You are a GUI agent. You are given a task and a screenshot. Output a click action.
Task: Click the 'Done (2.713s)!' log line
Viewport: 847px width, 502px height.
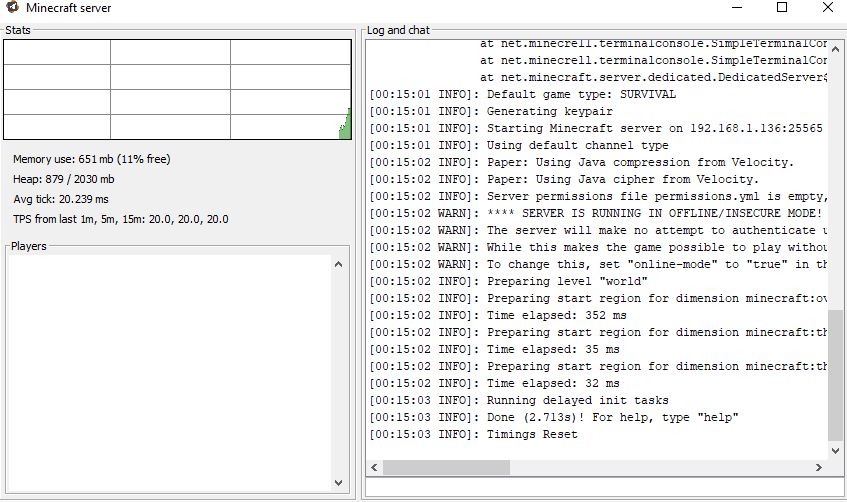(554, 417)
